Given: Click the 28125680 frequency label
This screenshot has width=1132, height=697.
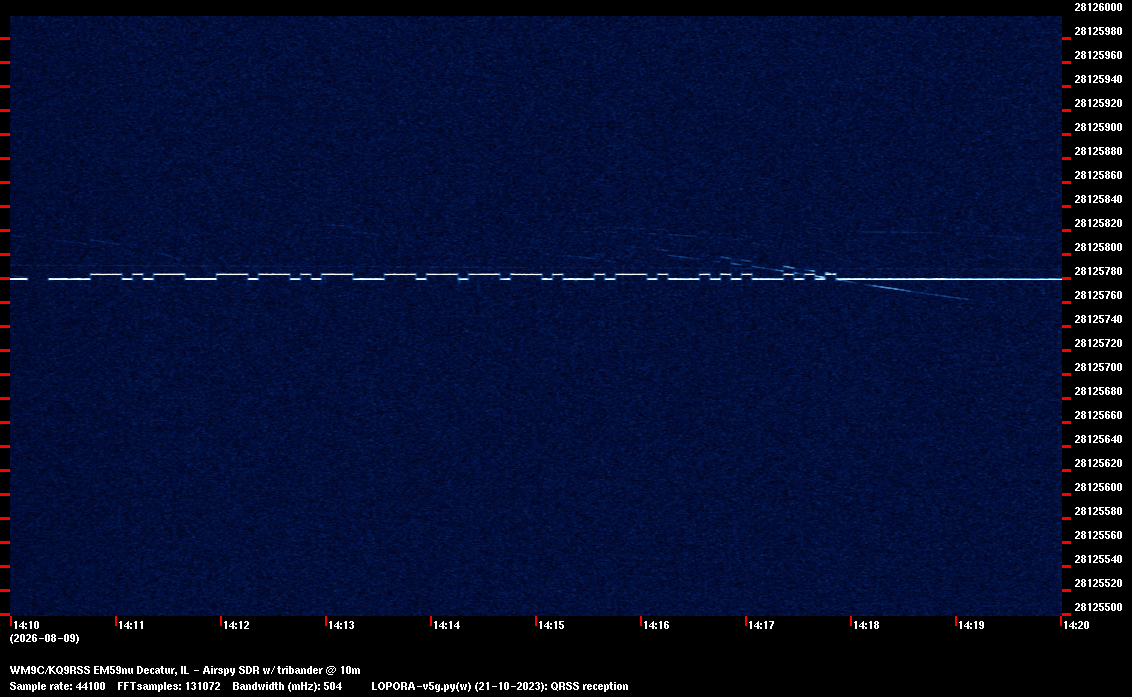Looking at the screenshot, I should (1098, 391).
